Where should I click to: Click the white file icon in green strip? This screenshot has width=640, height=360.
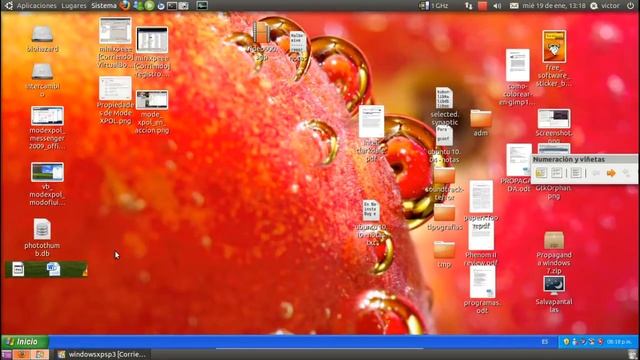click(x=18, y=269)
